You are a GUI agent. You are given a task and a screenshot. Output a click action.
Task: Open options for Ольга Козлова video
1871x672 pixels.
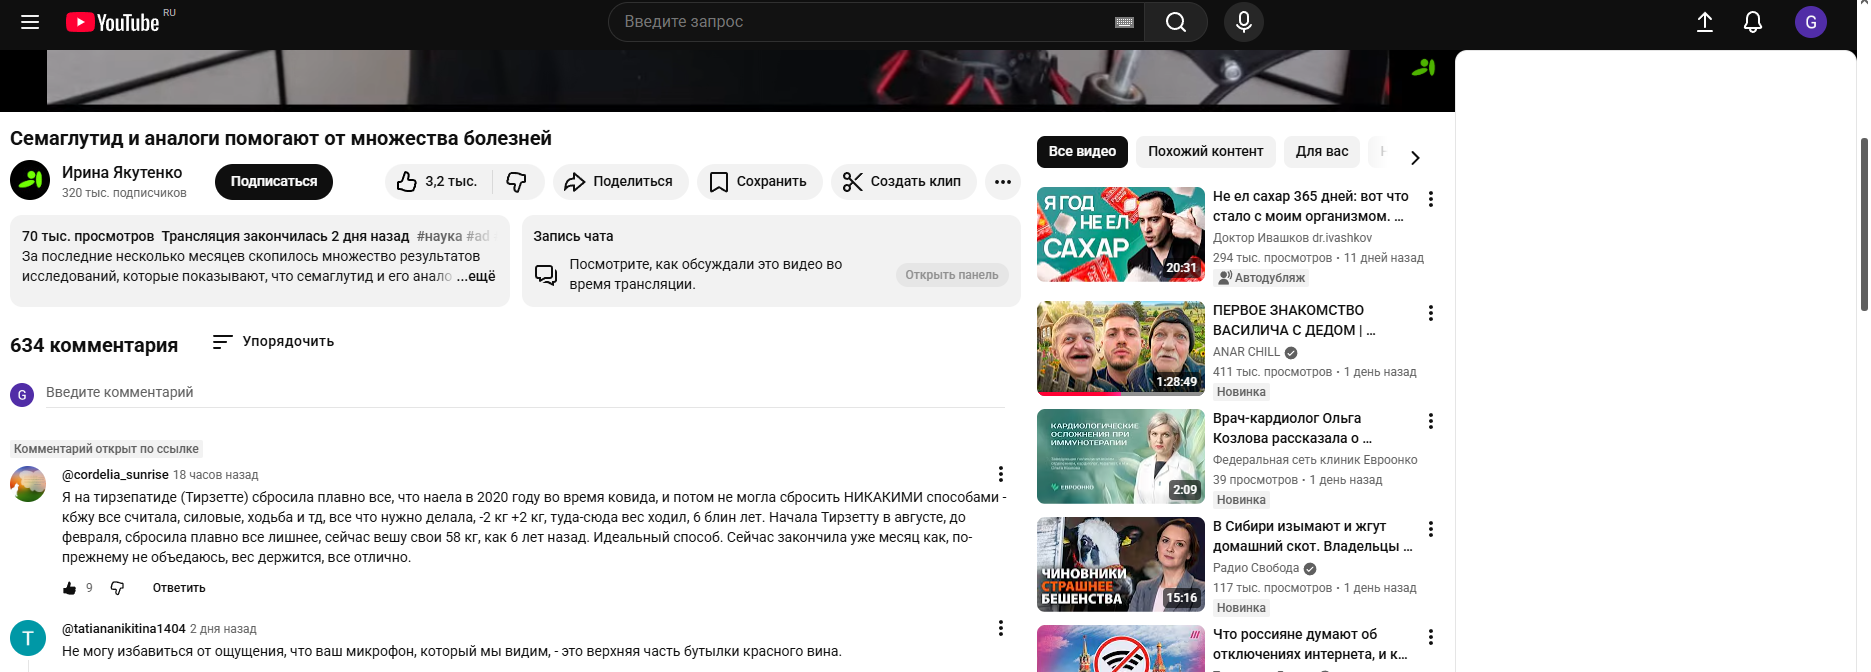click(1431, 421)
